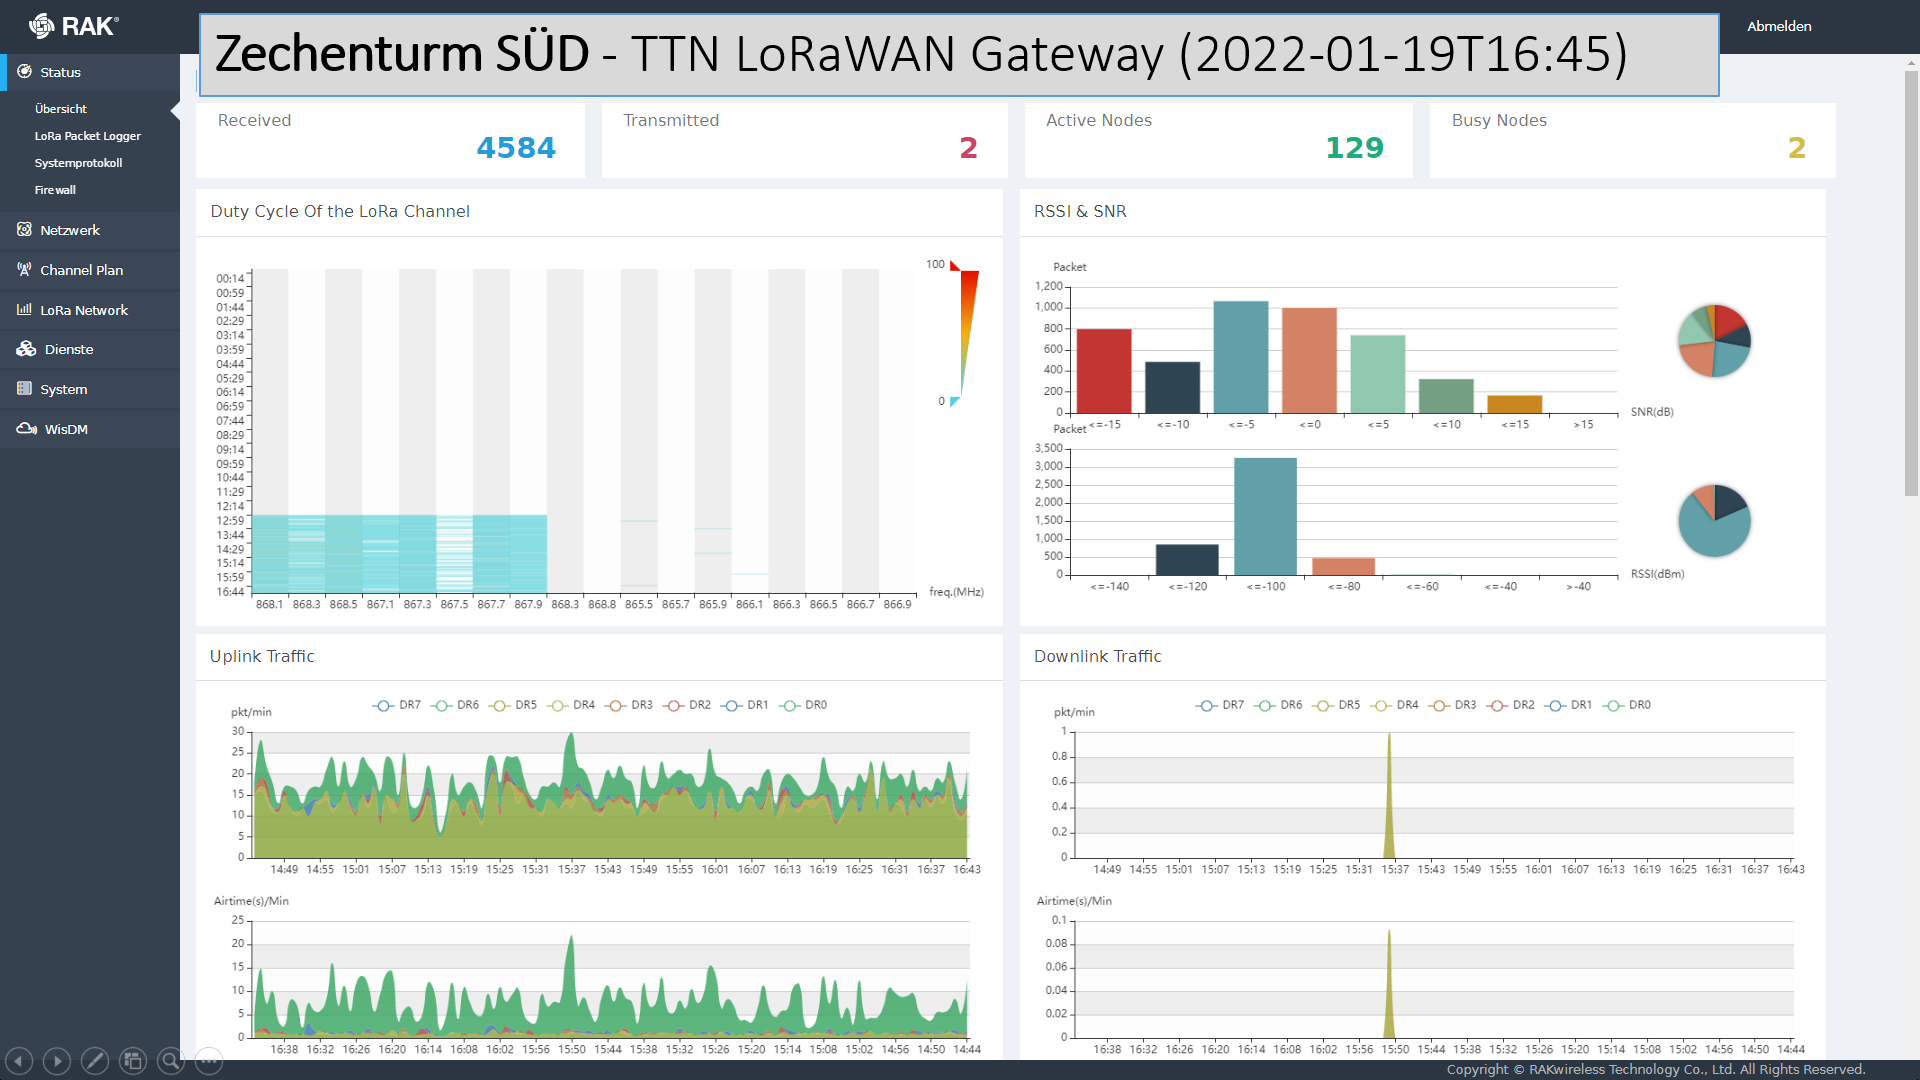
Task: Open more slideshow options ellipsis
Action: click(209, 1061)
